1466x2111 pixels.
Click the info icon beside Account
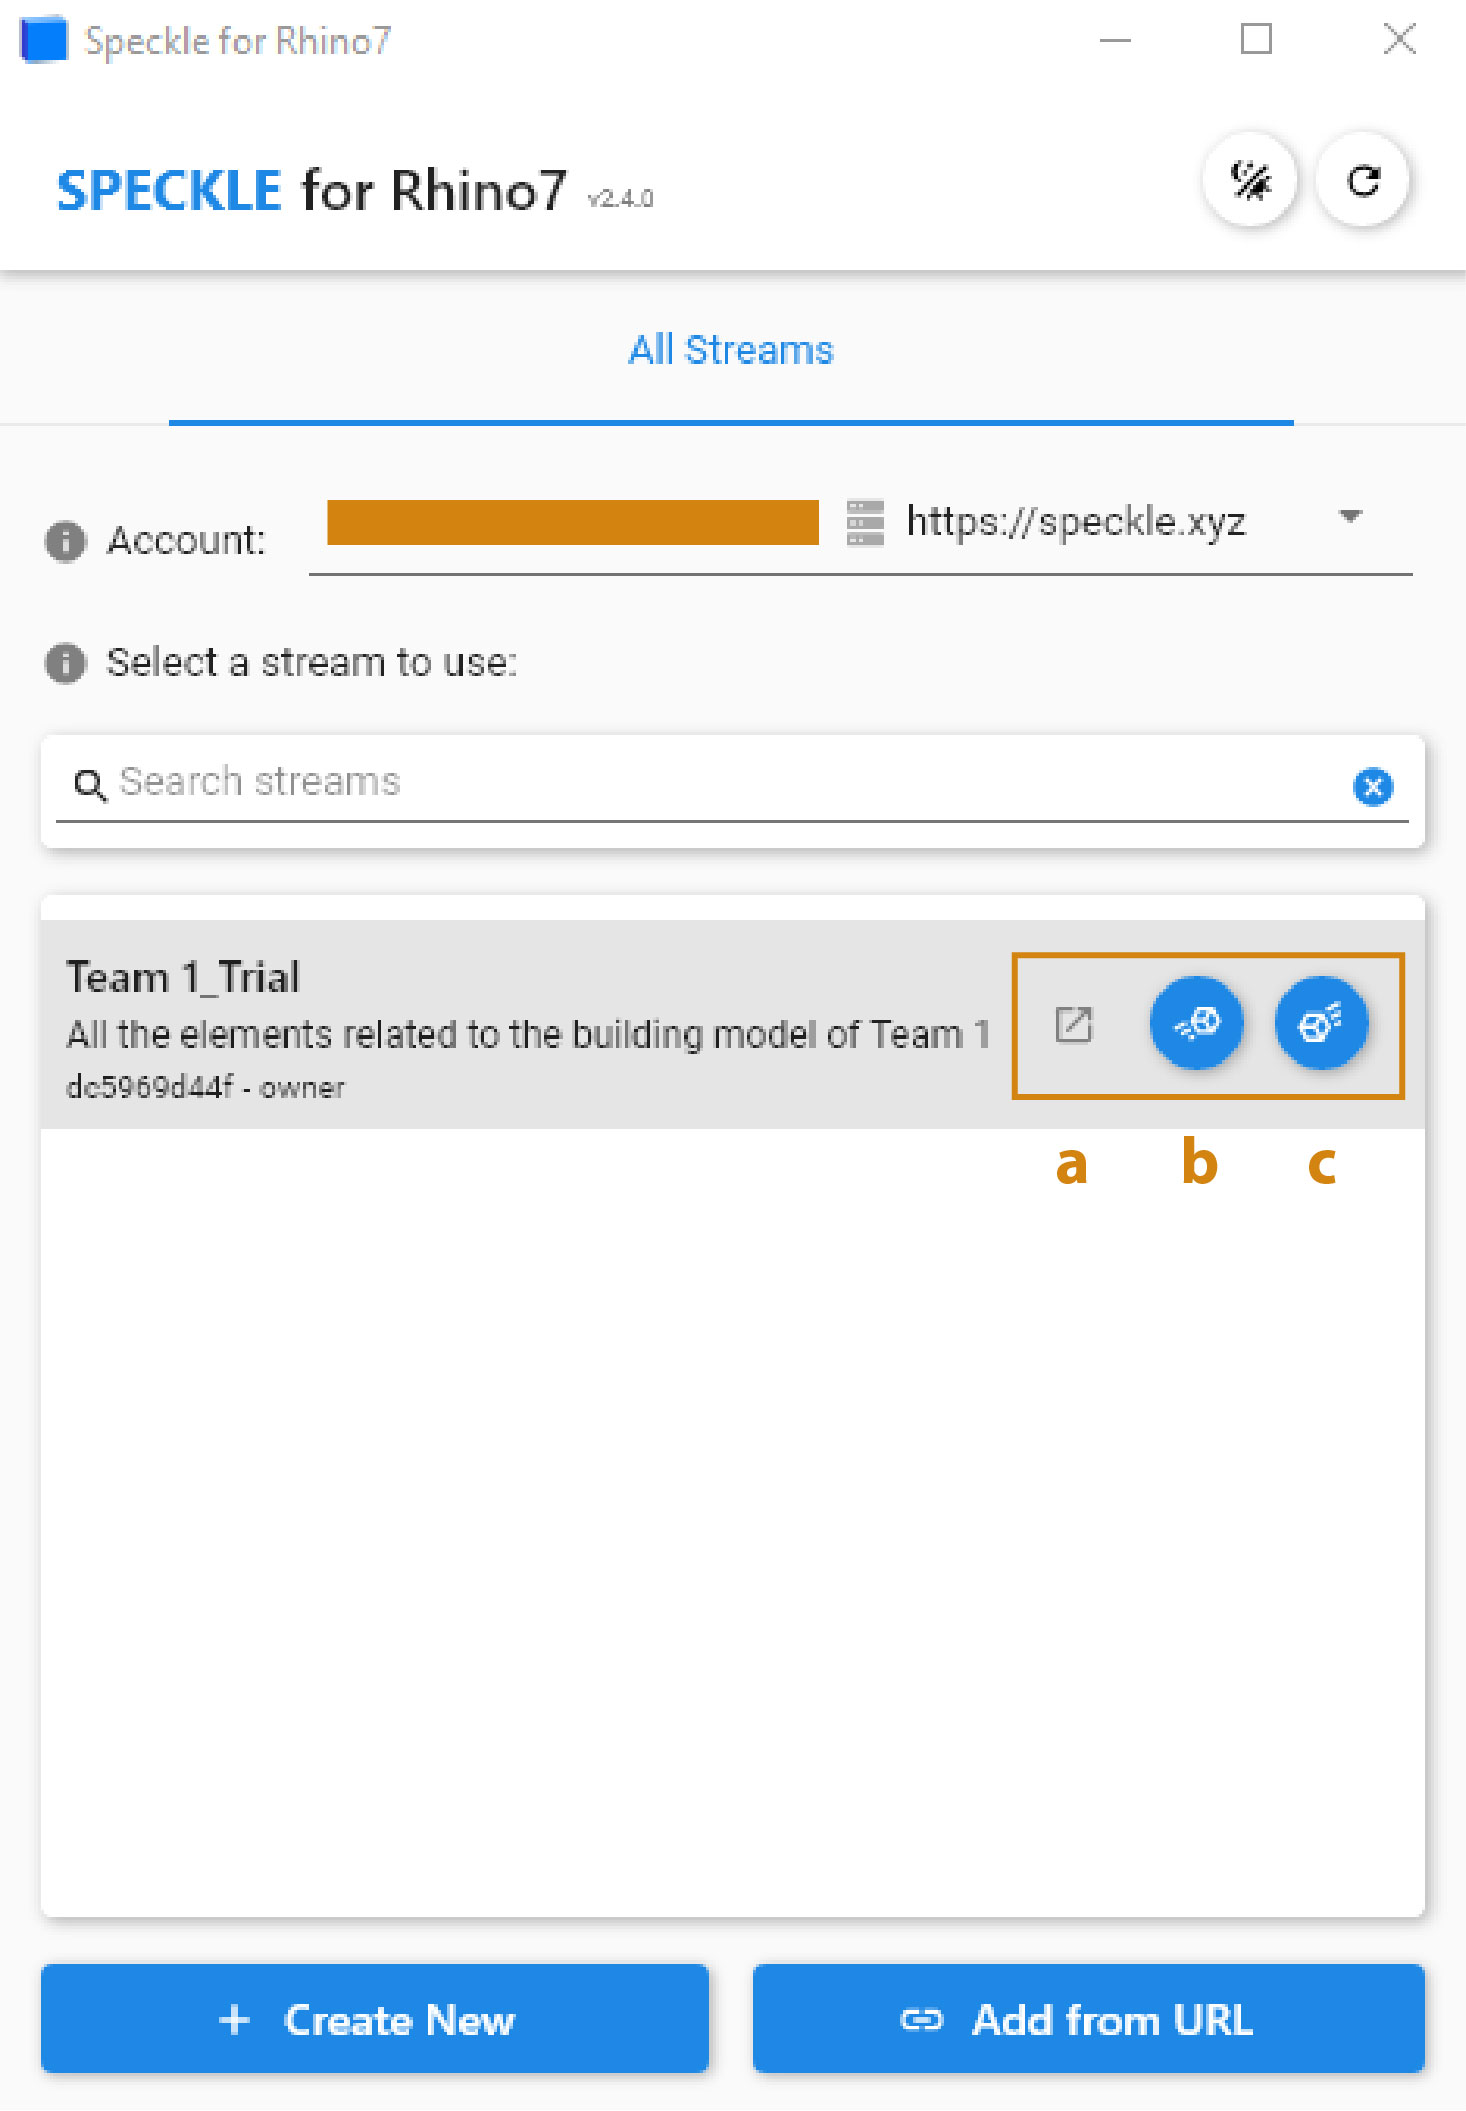pyautogui.click(x=64, y=541)
